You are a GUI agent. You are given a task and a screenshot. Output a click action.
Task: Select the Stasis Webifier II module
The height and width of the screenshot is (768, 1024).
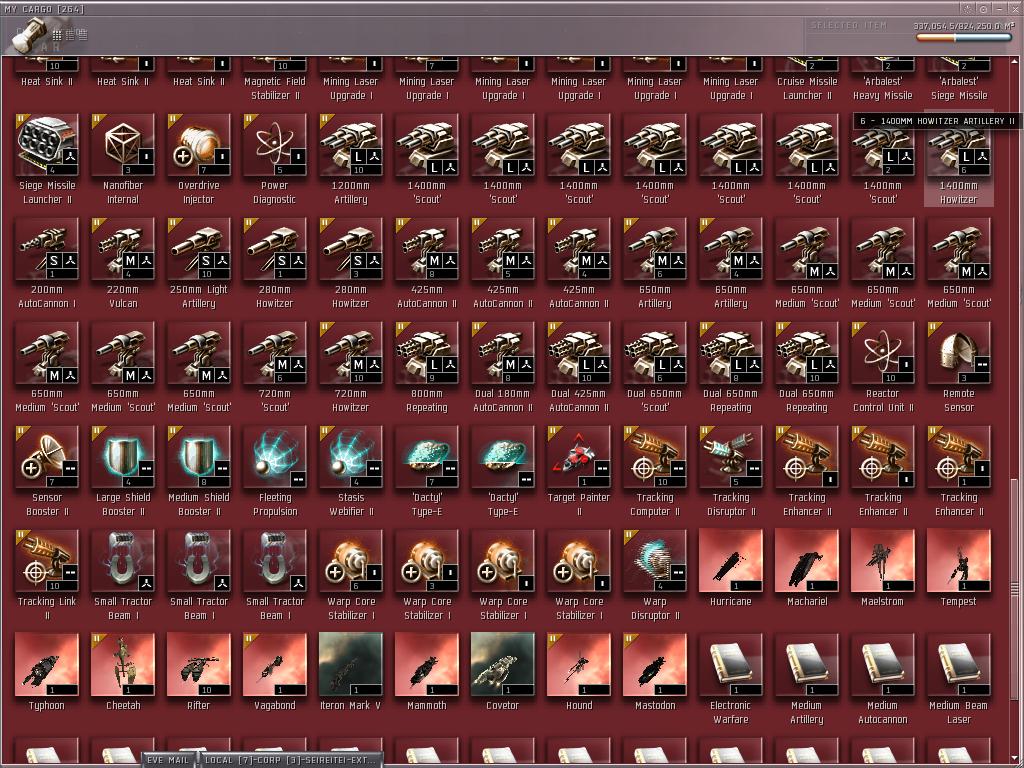[x=351, y=471]
